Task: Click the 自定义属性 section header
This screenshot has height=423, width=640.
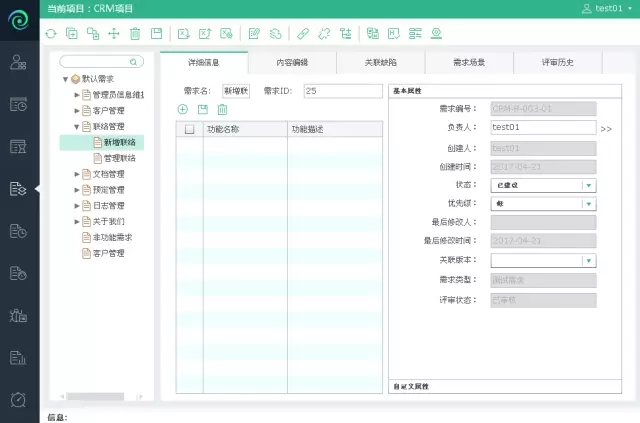Action: pyautogui.click(x=505, y=386)
